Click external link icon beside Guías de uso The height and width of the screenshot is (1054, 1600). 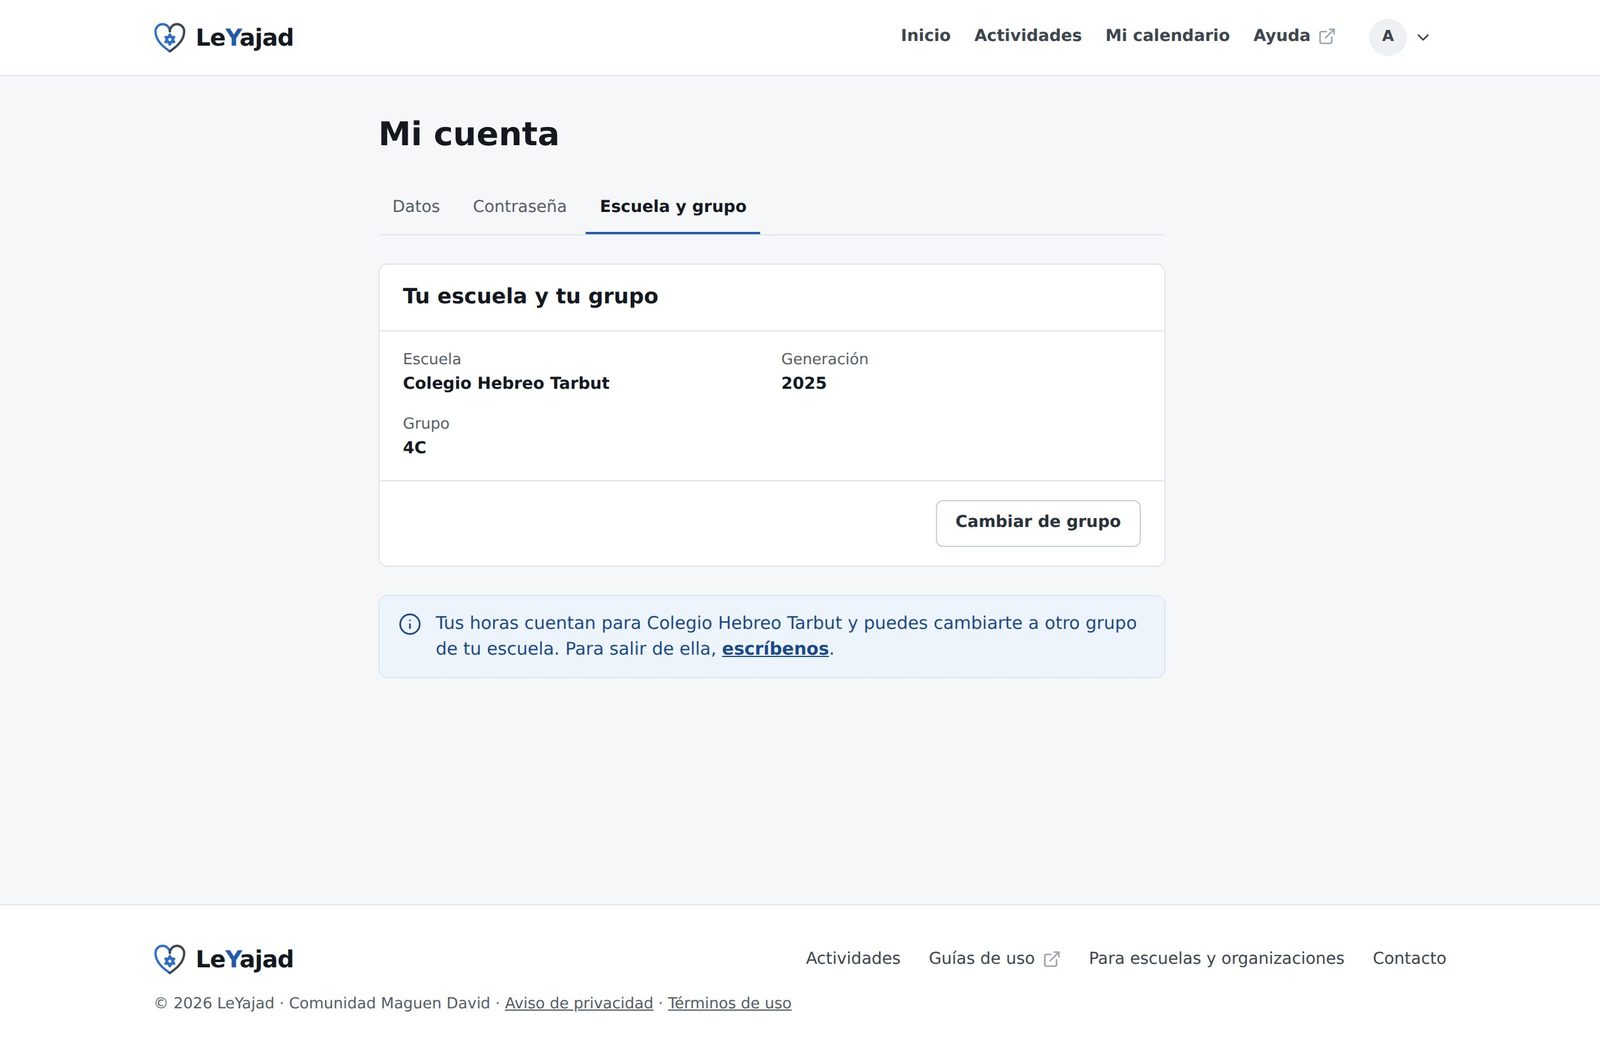pyautogui.click(x=1051, y=959)
